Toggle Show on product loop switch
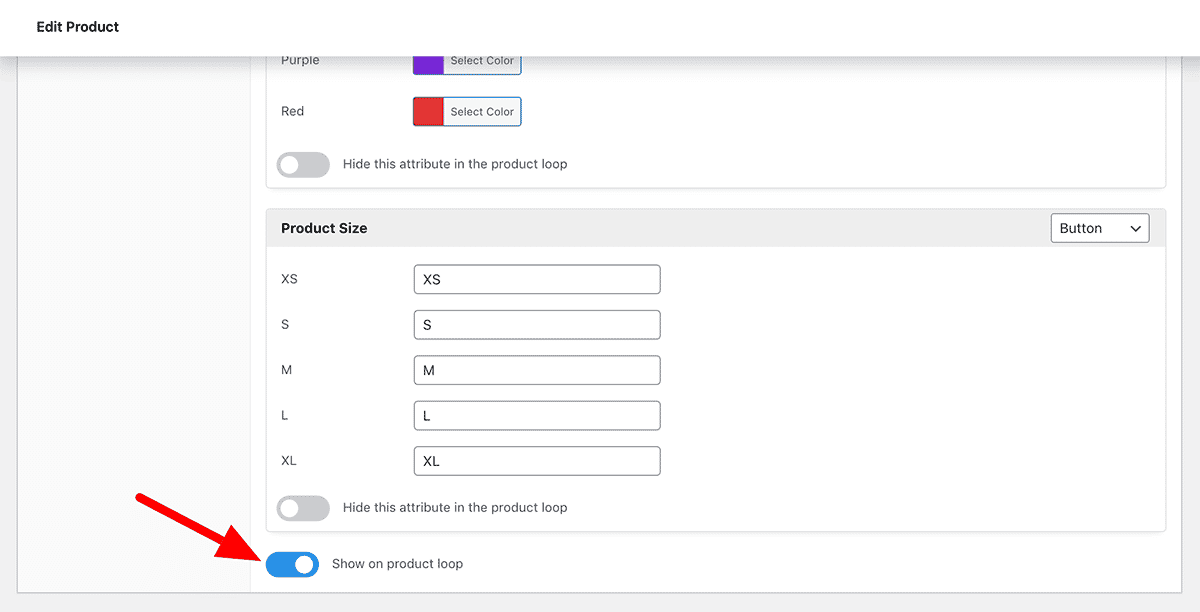 coord(292,564)
